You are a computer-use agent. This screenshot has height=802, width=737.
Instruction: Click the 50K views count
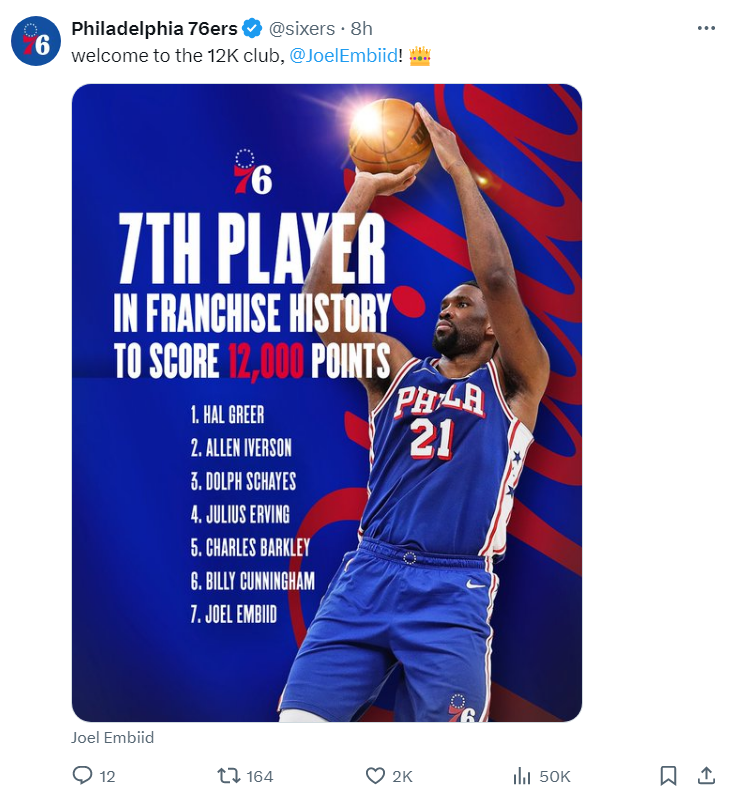pyautogui.click(x=554, y=776)
